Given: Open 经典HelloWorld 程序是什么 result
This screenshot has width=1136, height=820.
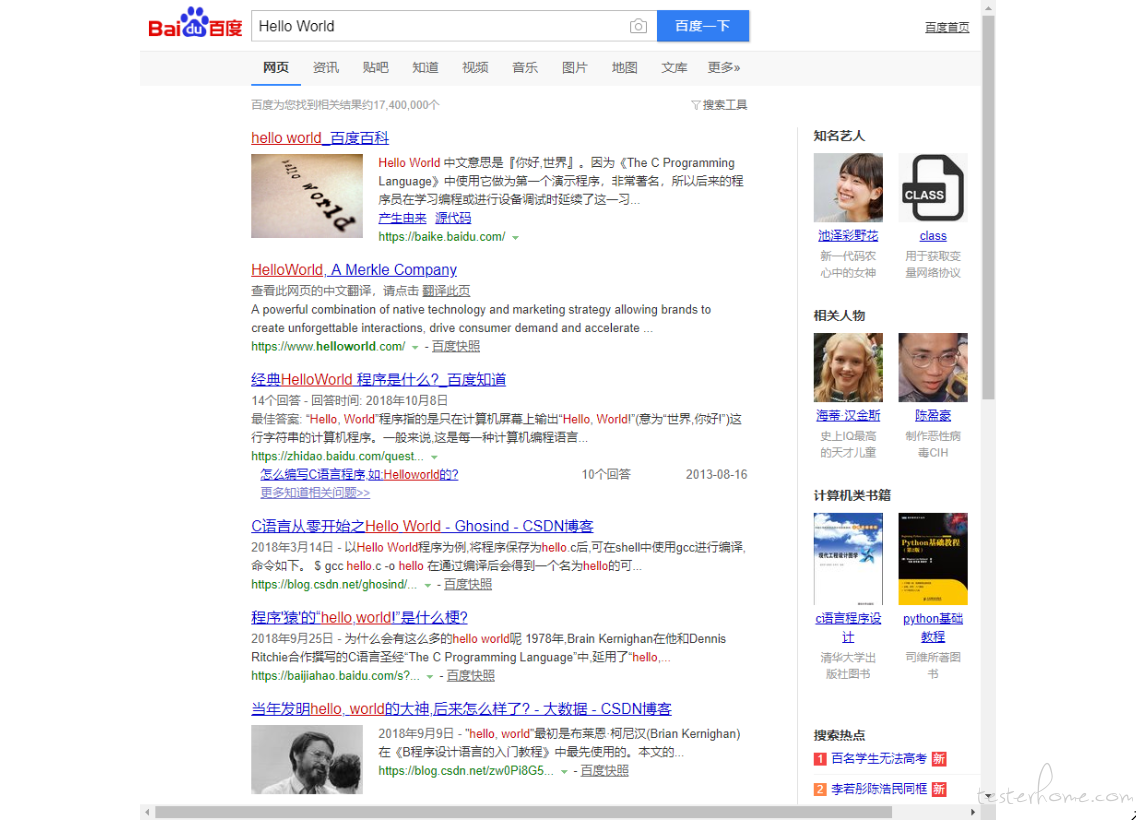Looking at the screenshot, I should [x=378, y=380].
